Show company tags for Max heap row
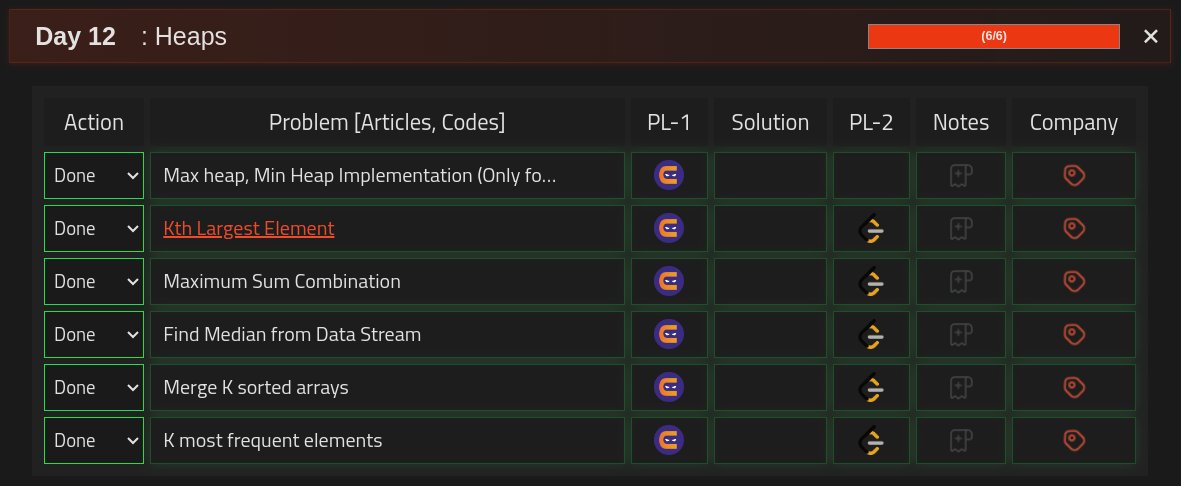Image resolution: width=1181 pixels, height=486 pixels. click(1073, 176)
